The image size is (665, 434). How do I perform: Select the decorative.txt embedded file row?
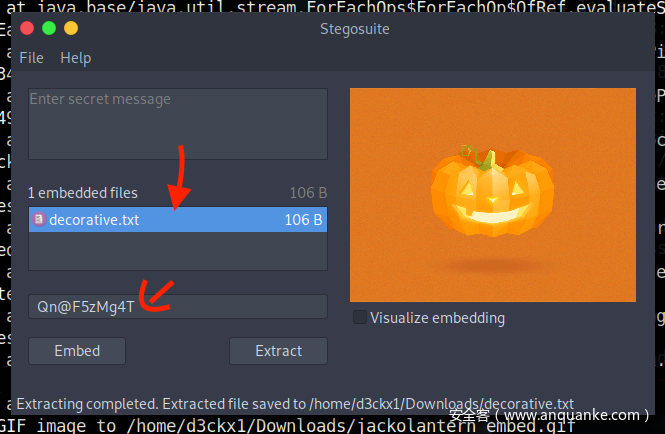178,220
